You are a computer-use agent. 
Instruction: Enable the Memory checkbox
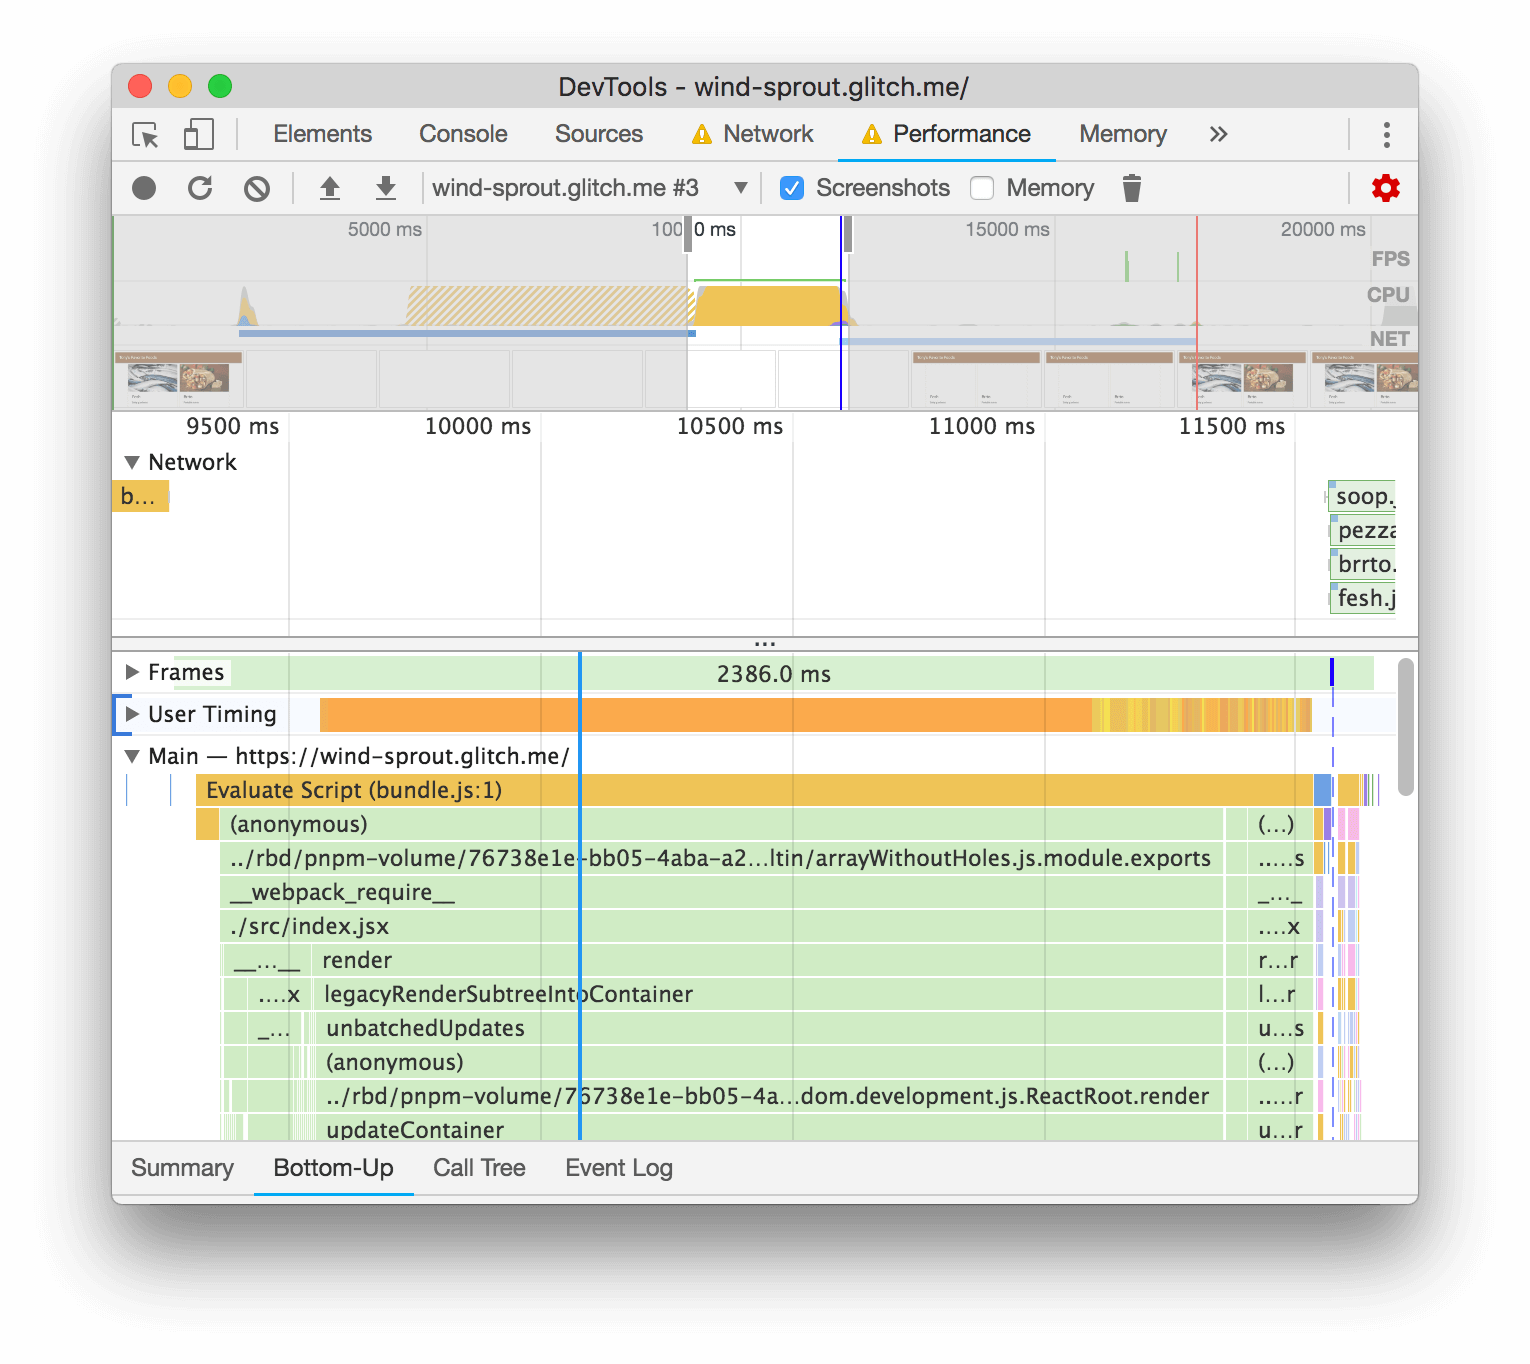pos(982,187)
